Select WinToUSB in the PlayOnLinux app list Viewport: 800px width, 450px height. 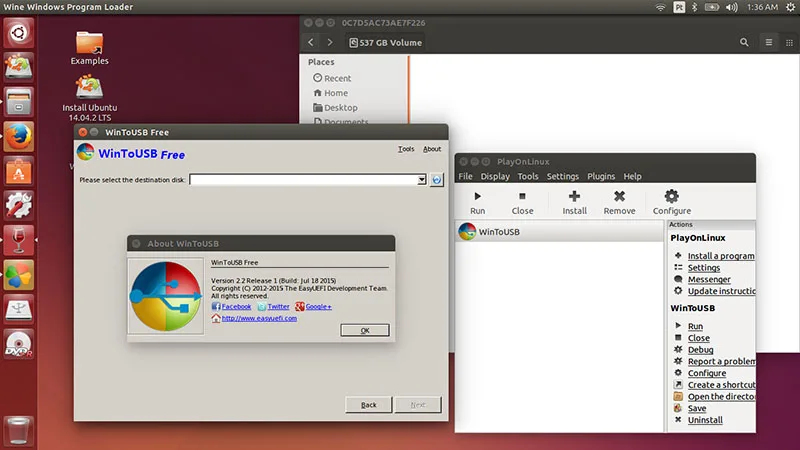559,232
